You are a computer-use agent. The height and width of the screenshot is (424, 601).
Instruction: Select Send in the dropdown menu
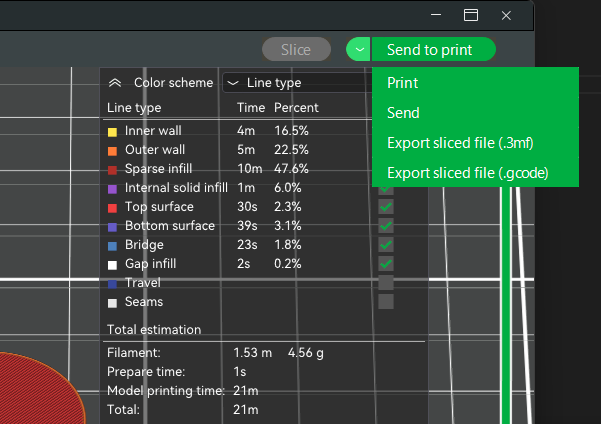pyautogui.click(x=403, y=113)
